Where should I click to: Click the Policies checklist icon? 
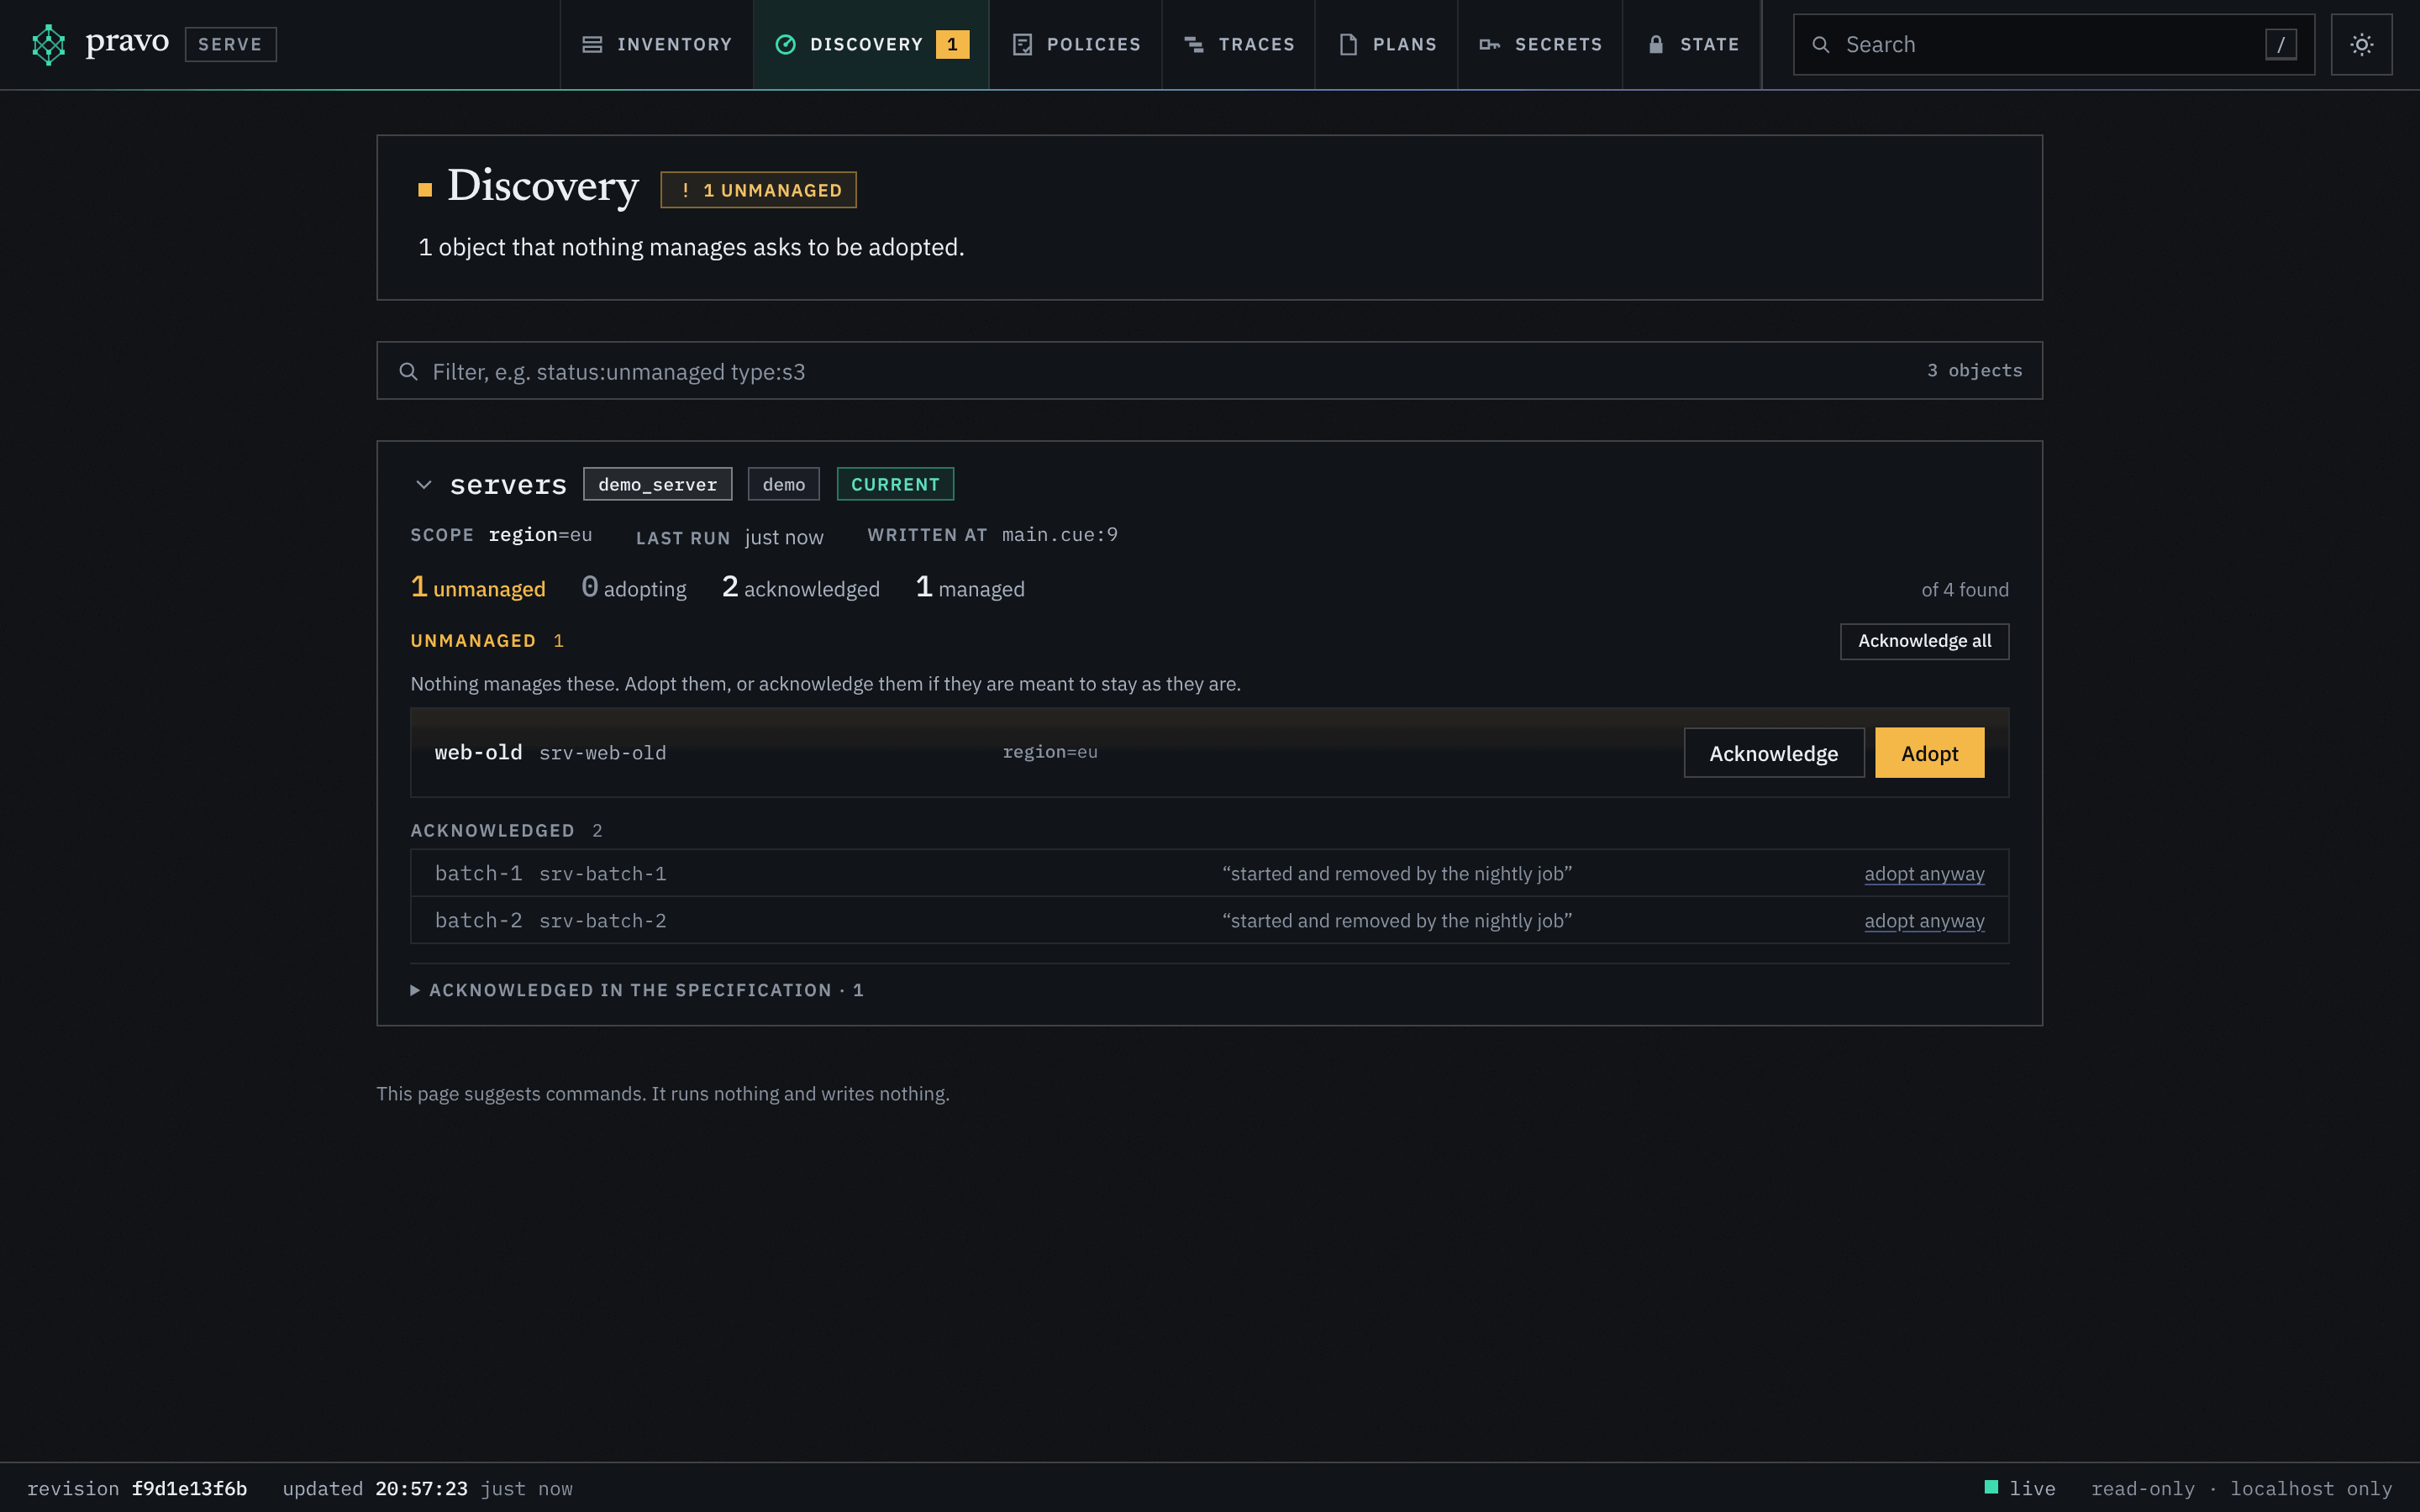click(x=1022, y=44)
